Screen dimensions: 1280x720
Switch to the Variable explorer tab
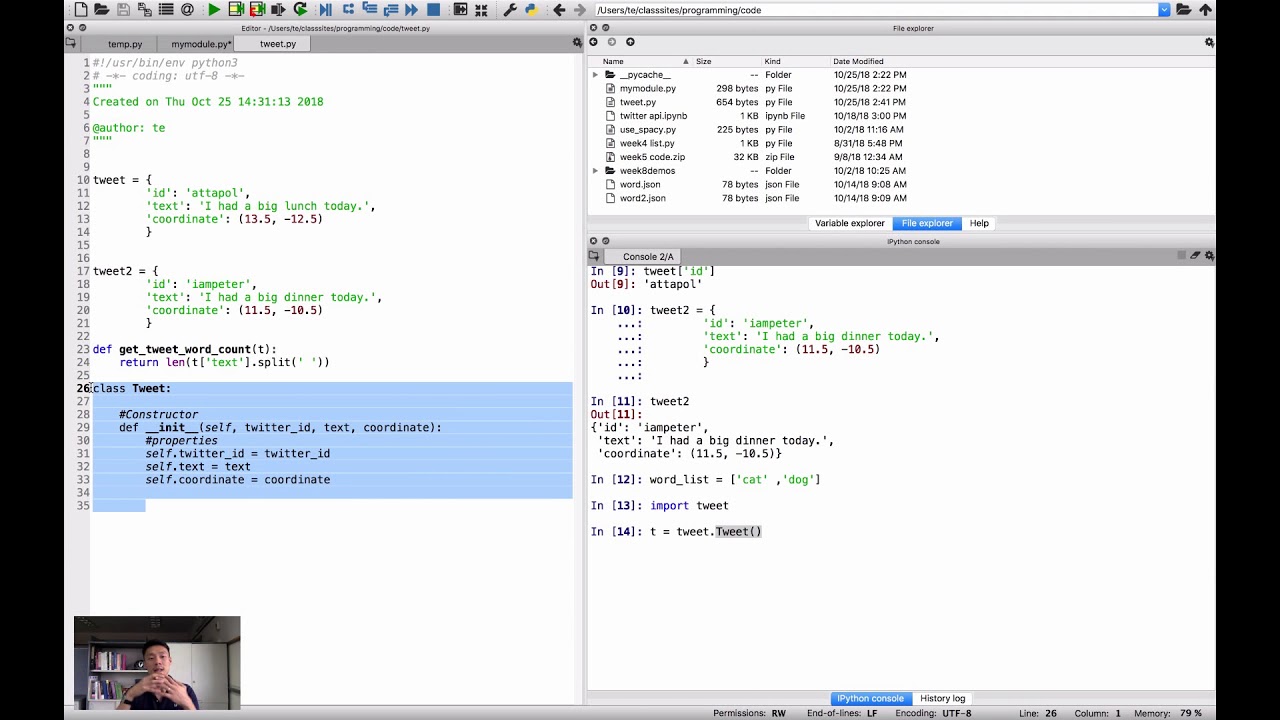point(849,223)
